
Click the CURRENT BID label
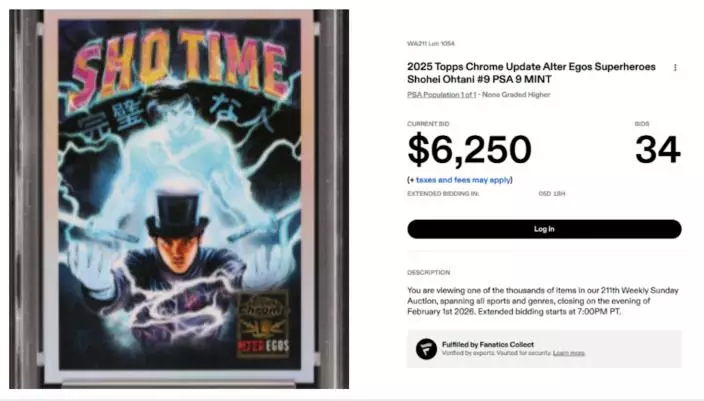(428, 124)
